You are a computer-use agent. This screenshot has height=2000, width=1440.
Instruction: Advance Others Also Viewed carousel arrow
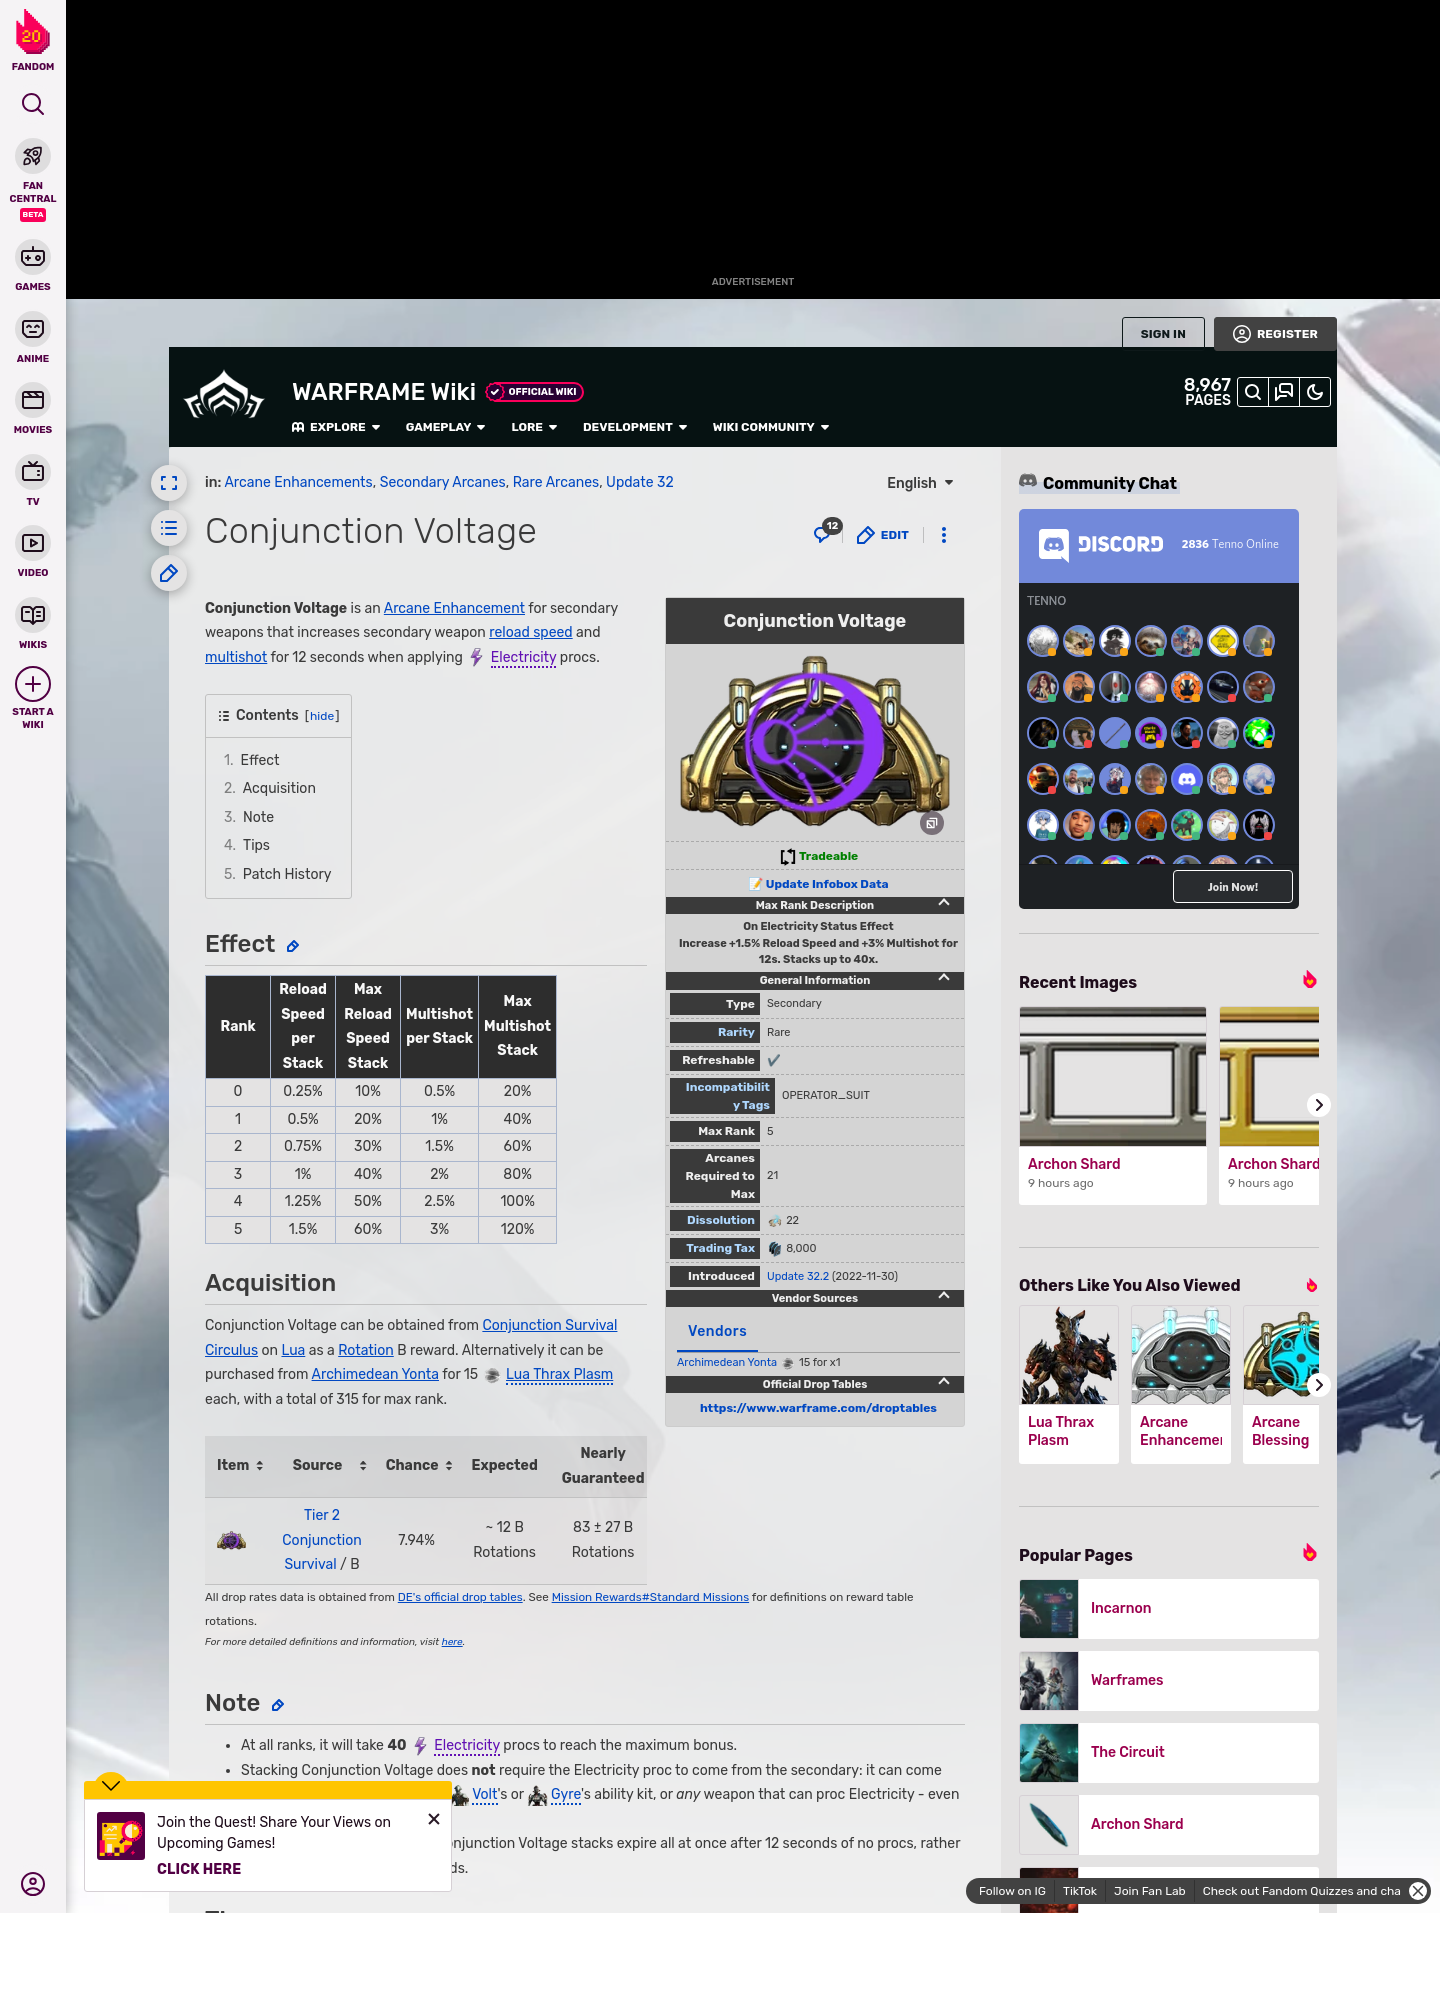[1318, 1385]
